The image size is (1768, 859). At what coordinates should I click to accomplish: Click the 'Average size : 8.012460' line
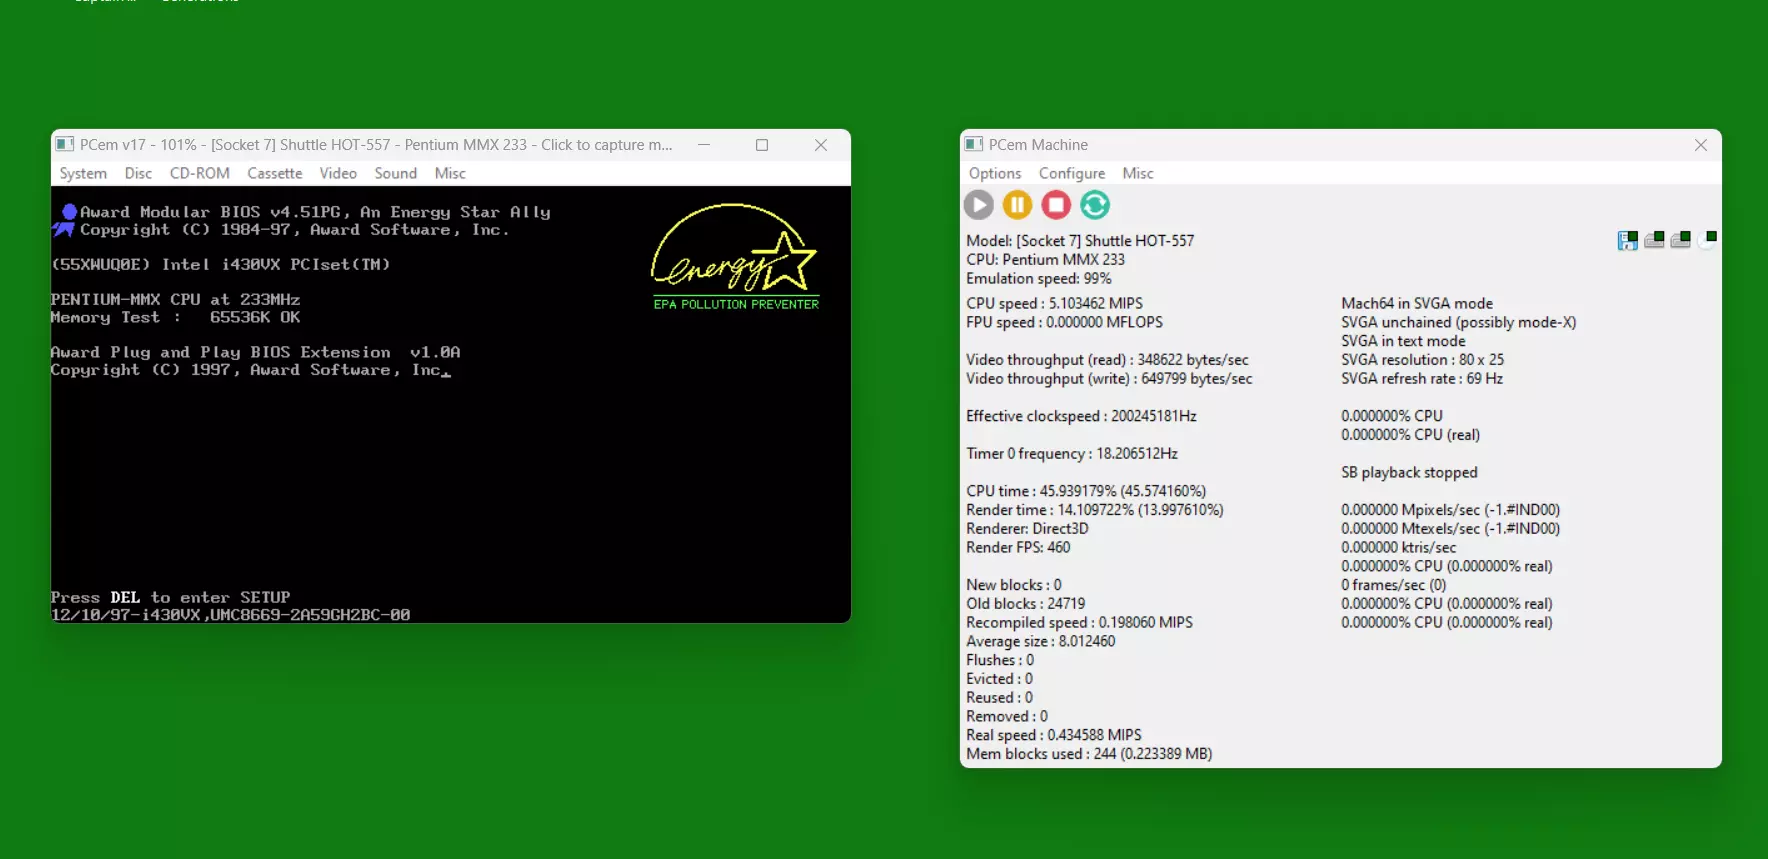(1040, 641)
